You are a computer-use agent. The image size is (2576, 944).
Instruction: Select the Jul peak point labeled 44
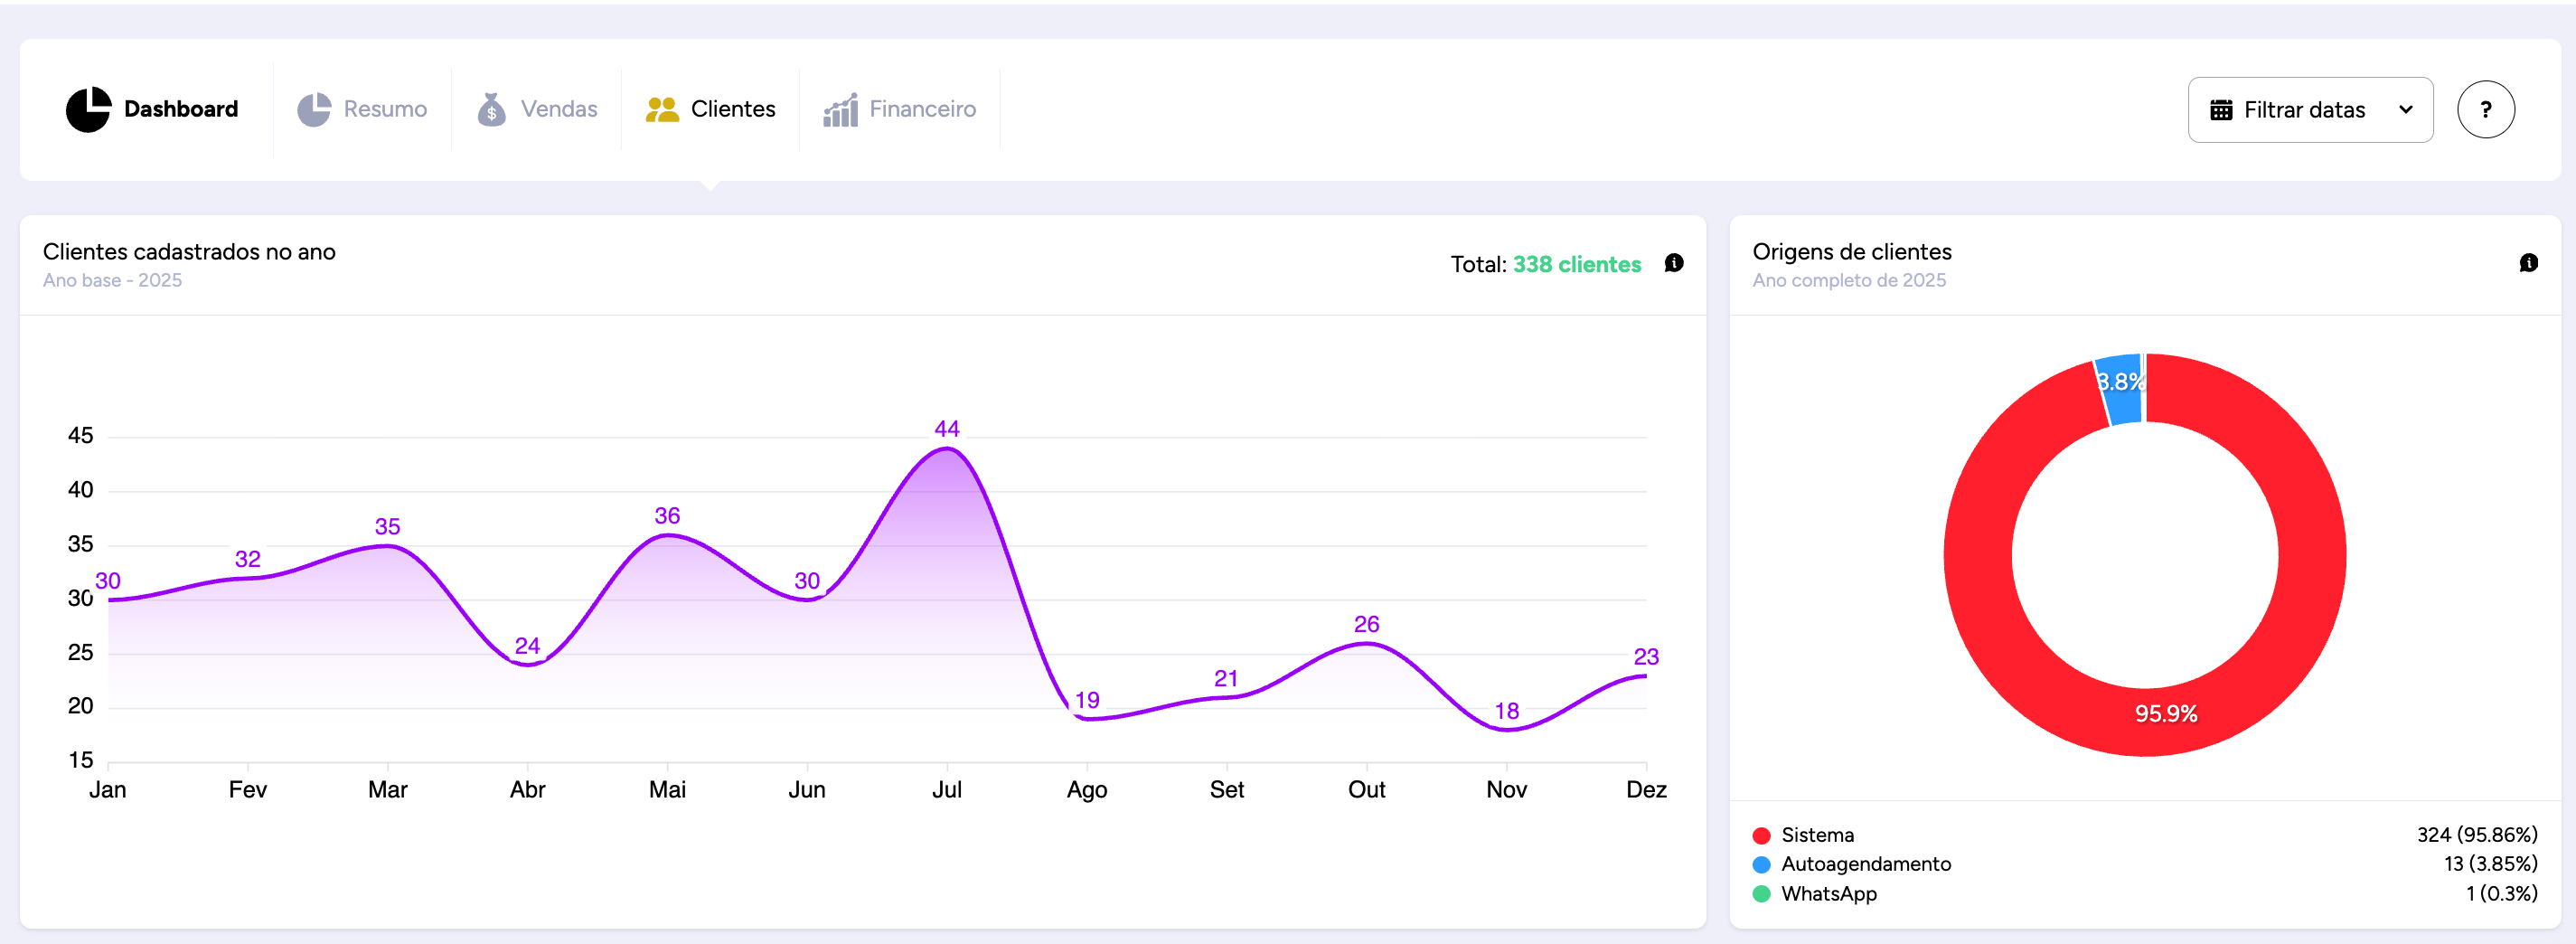(946, 448)
